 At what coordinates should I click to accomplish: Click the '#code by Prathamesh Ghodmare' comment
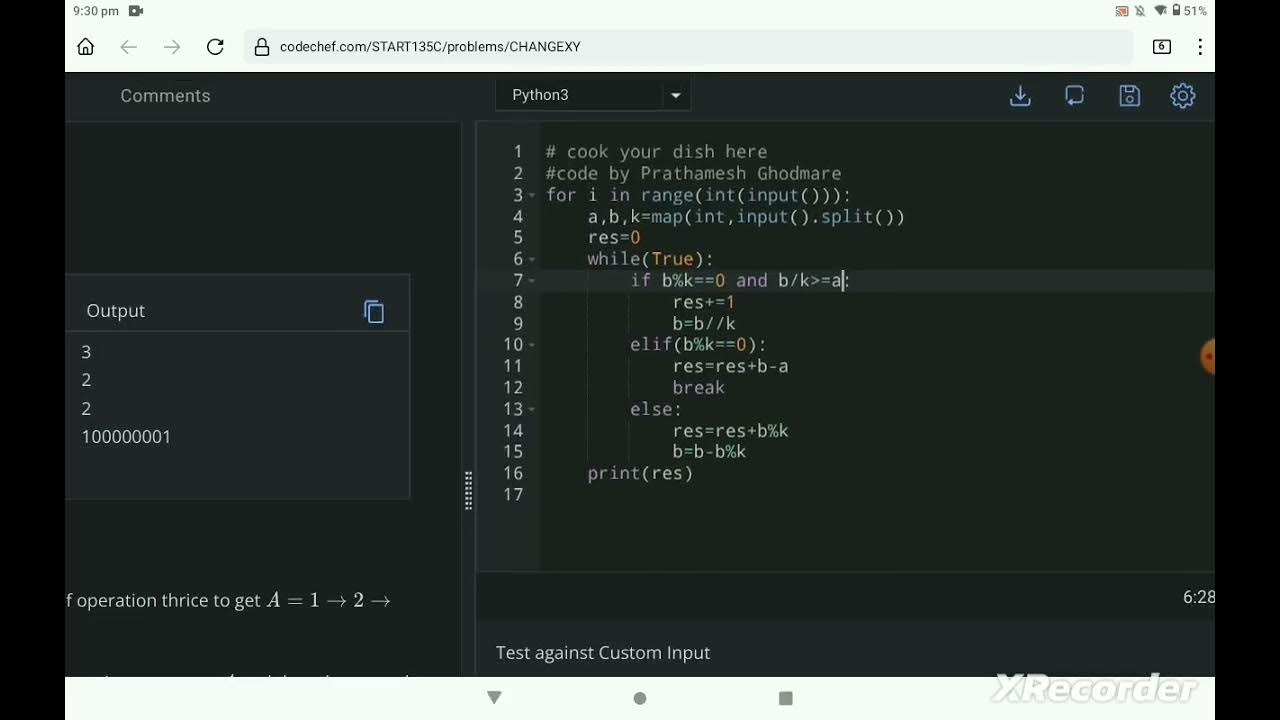[693, 174]
